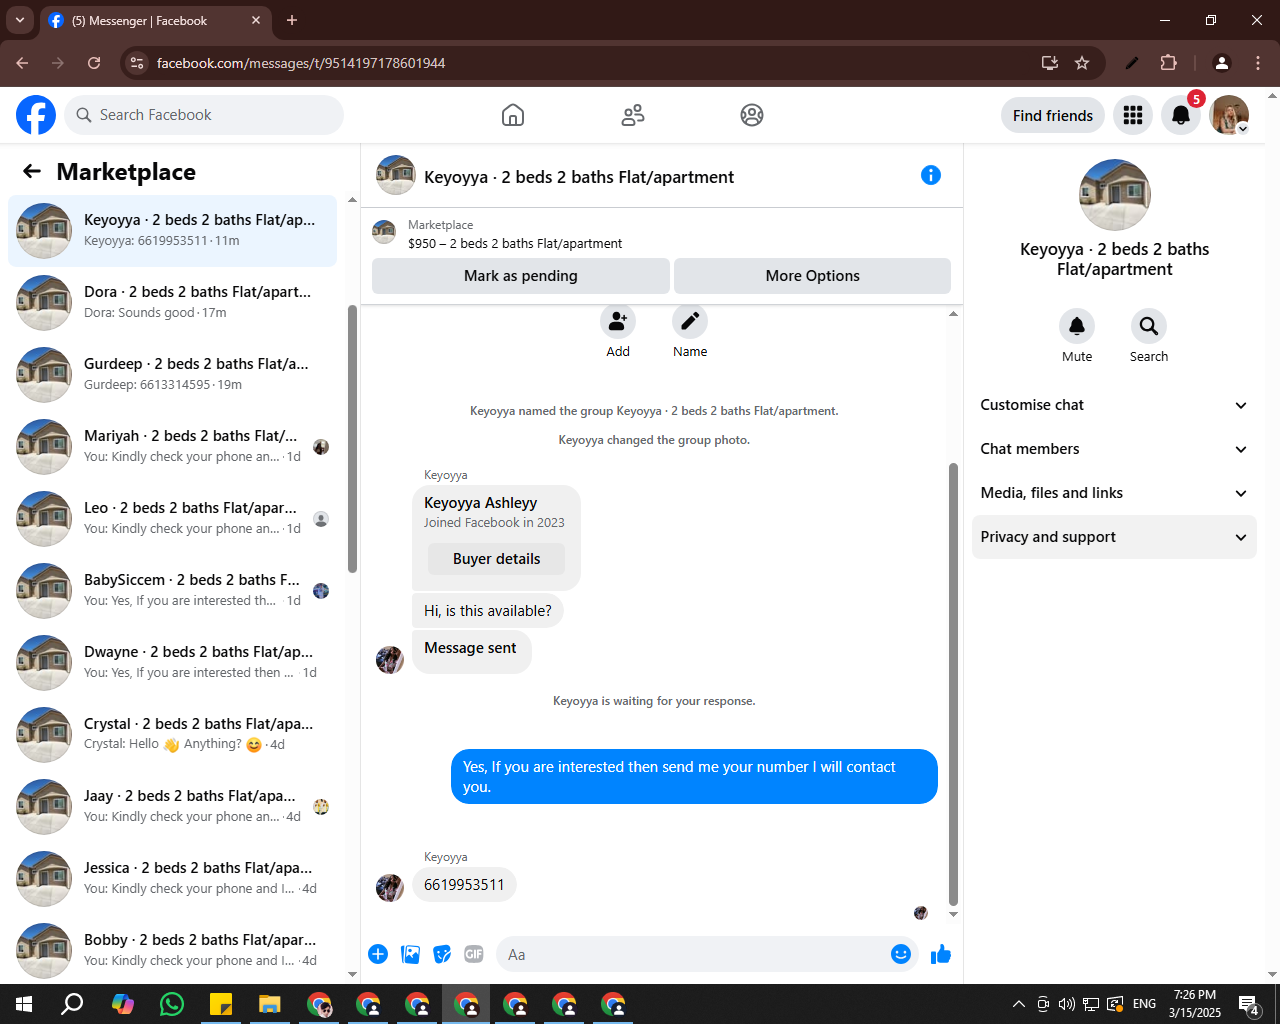Open the nine-dot Menu grid icon
The image size is (1280, 1024).
point(1133,115)
